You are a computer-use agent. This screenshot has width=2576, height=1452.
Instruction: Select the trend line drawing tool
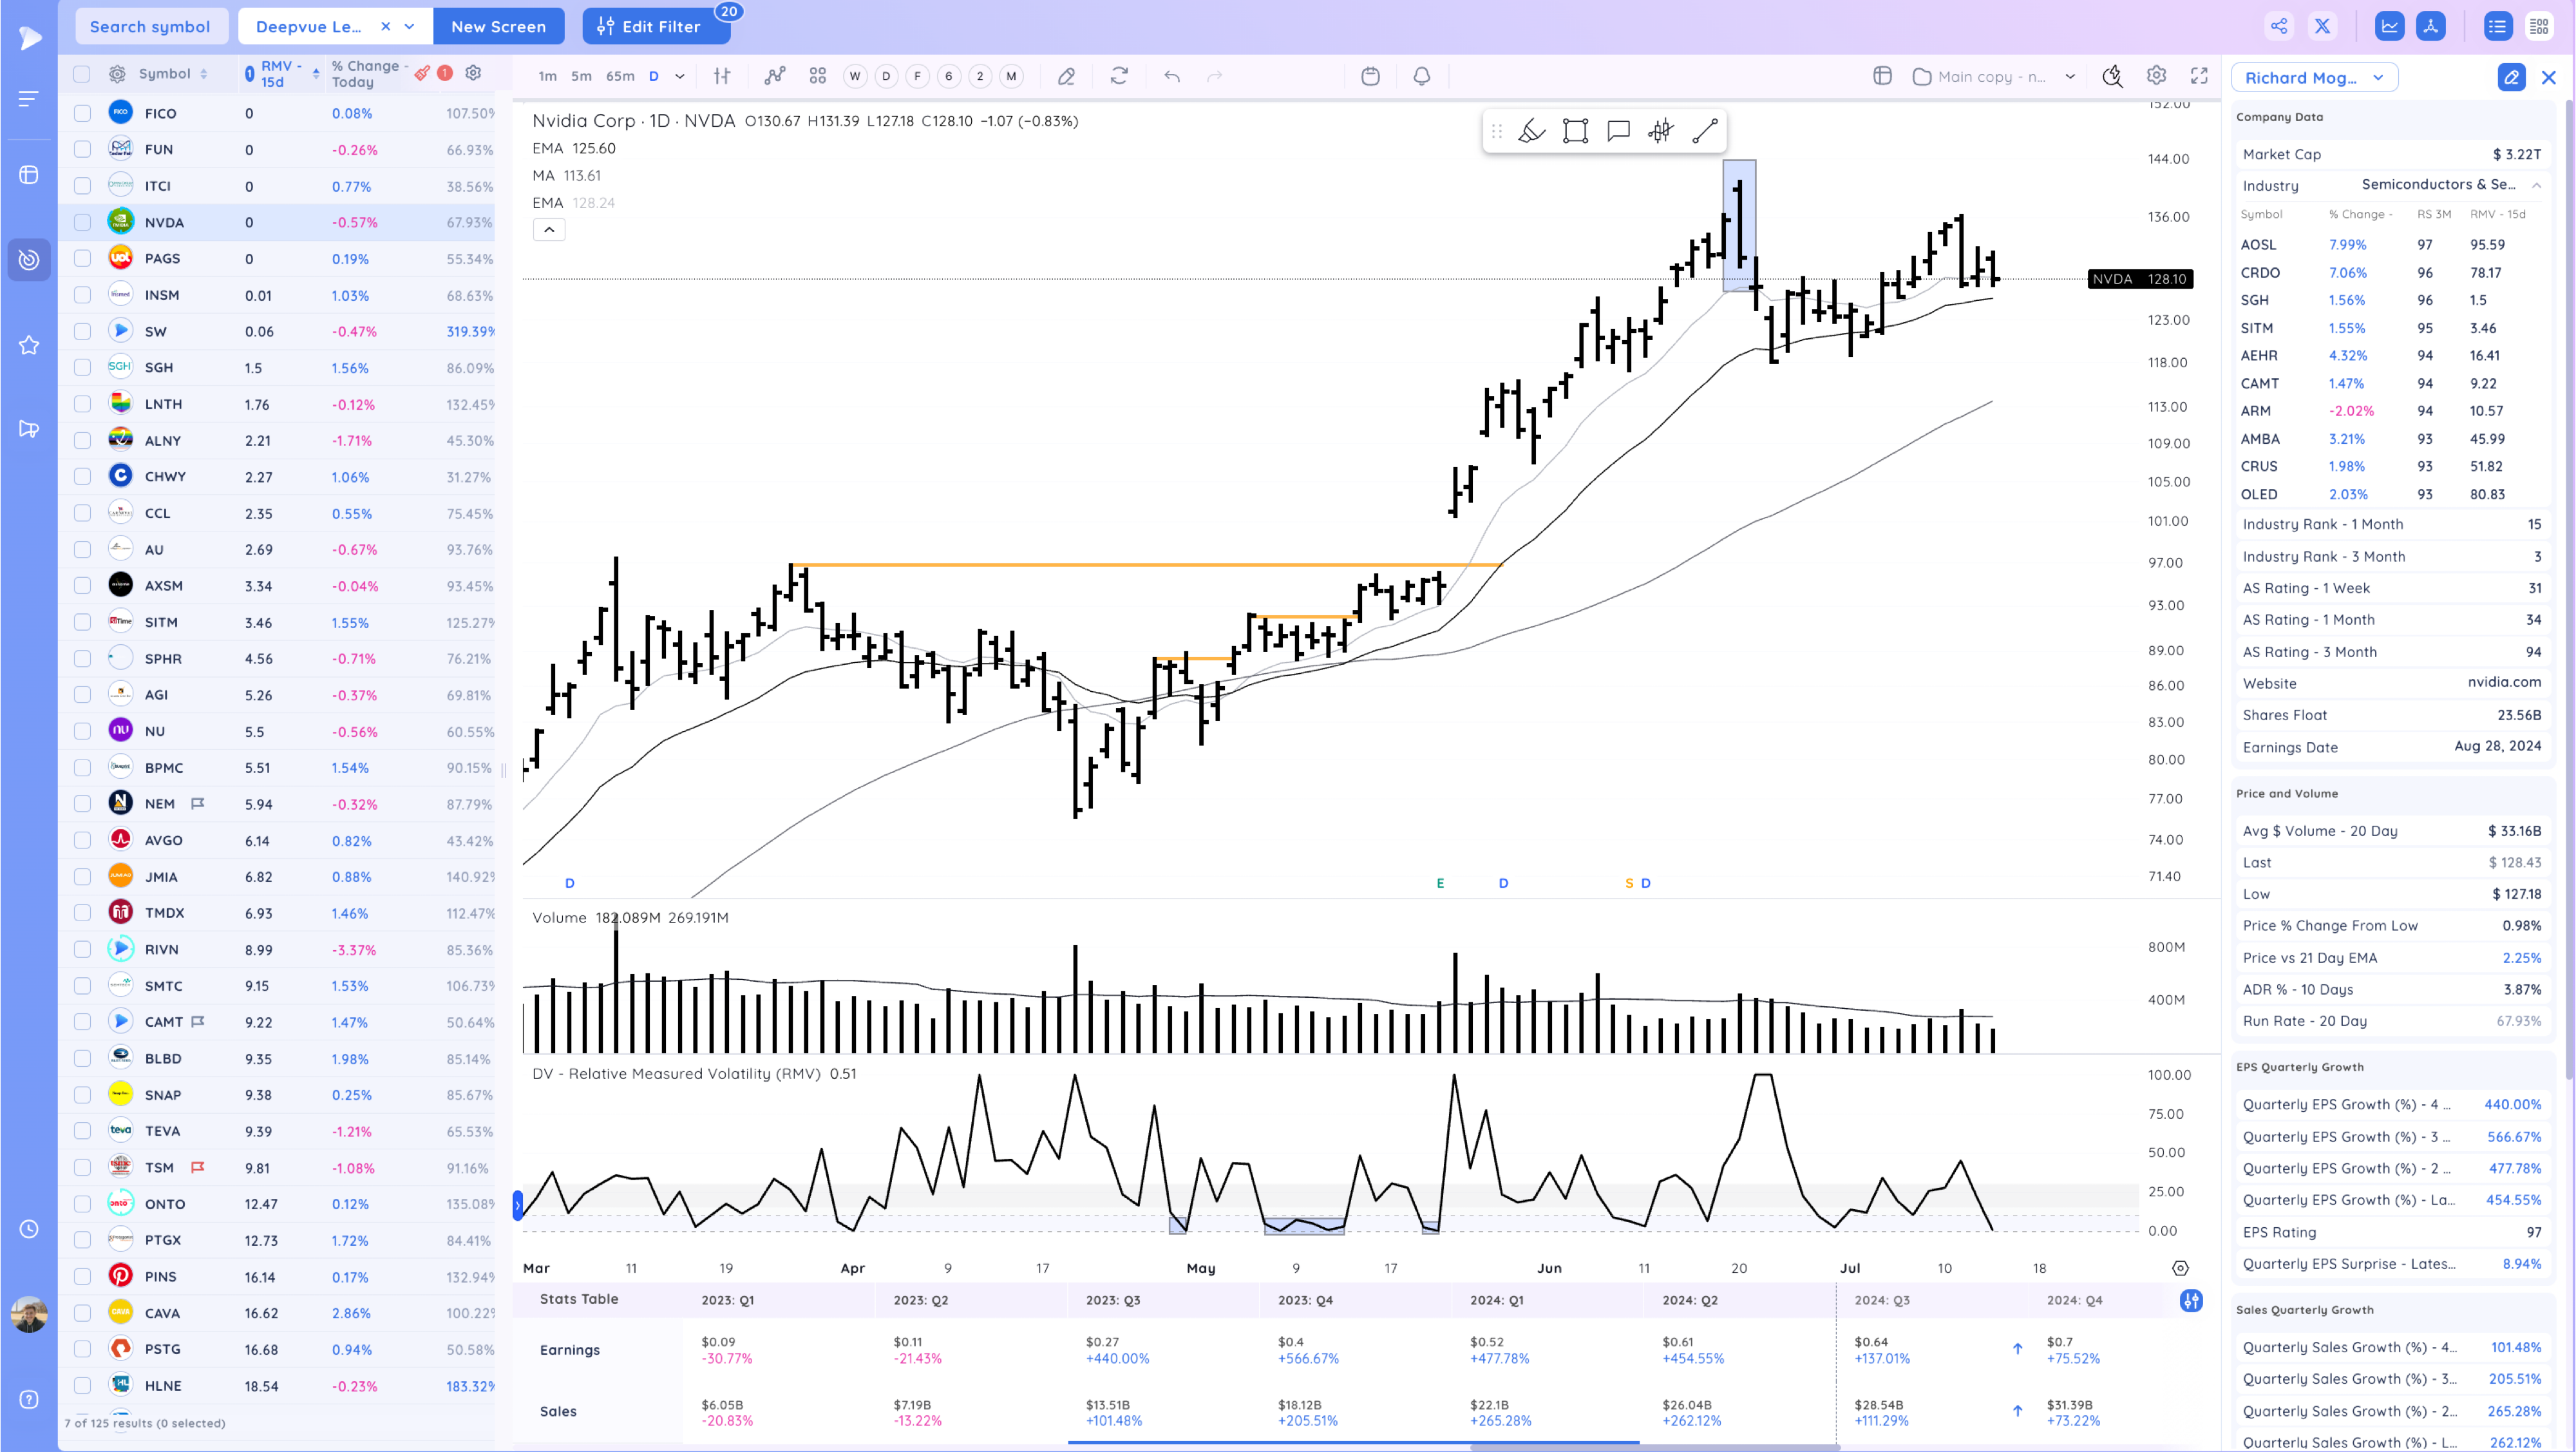[1704, 131]
